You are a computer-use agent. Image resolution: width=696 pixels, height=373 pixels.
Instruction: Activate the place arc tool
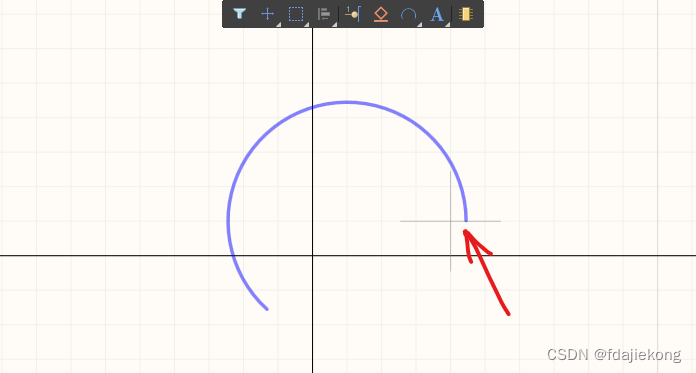click(x=408, y=15)
